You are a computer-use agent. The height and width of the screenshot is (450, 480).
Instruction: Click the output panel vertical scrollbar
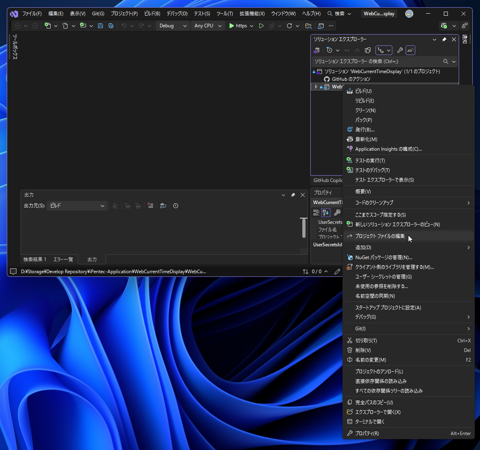(304, 228)
